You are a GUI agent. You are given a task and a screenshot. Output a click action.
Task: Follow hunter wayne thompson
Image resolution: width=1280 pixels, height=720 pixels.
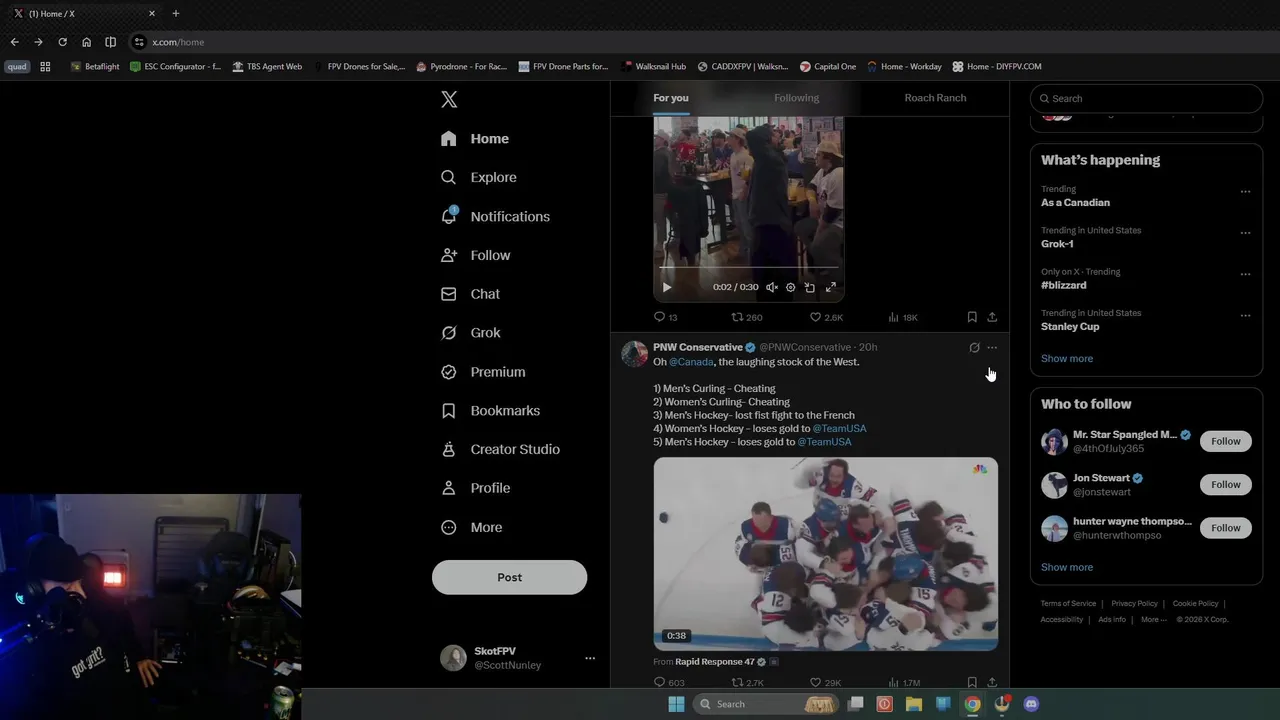(1225, 528)
